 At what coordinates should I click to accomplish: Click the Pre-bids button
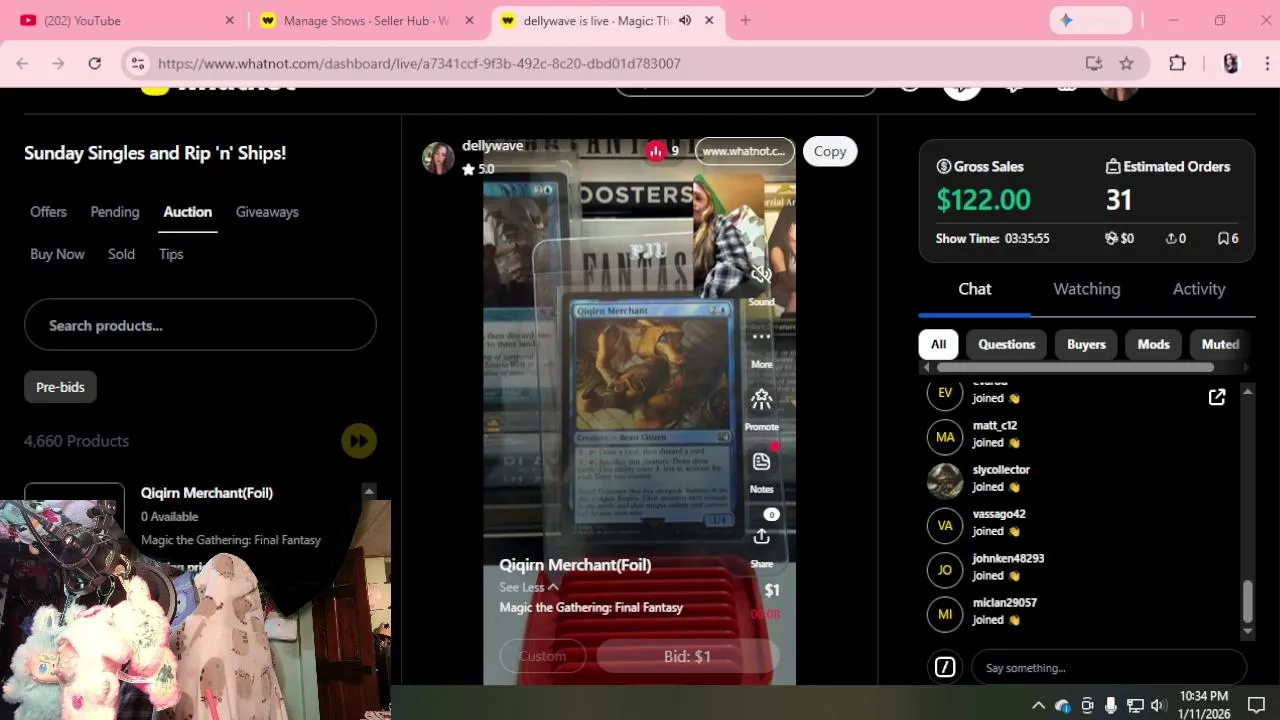[x=60, y=387]
